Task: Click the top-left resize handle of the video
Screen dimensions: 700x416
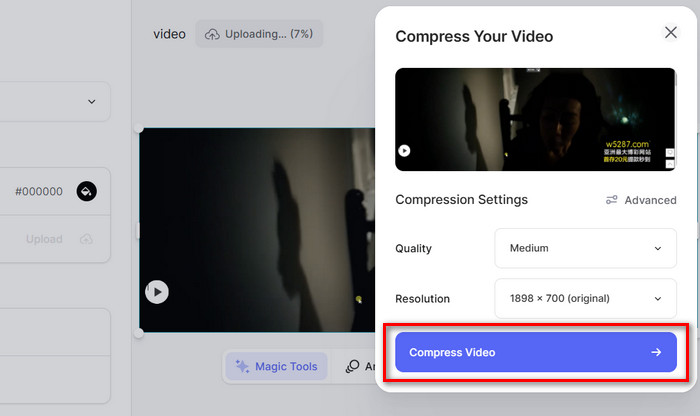Action: pyautogui.click(x=139, y=129)
